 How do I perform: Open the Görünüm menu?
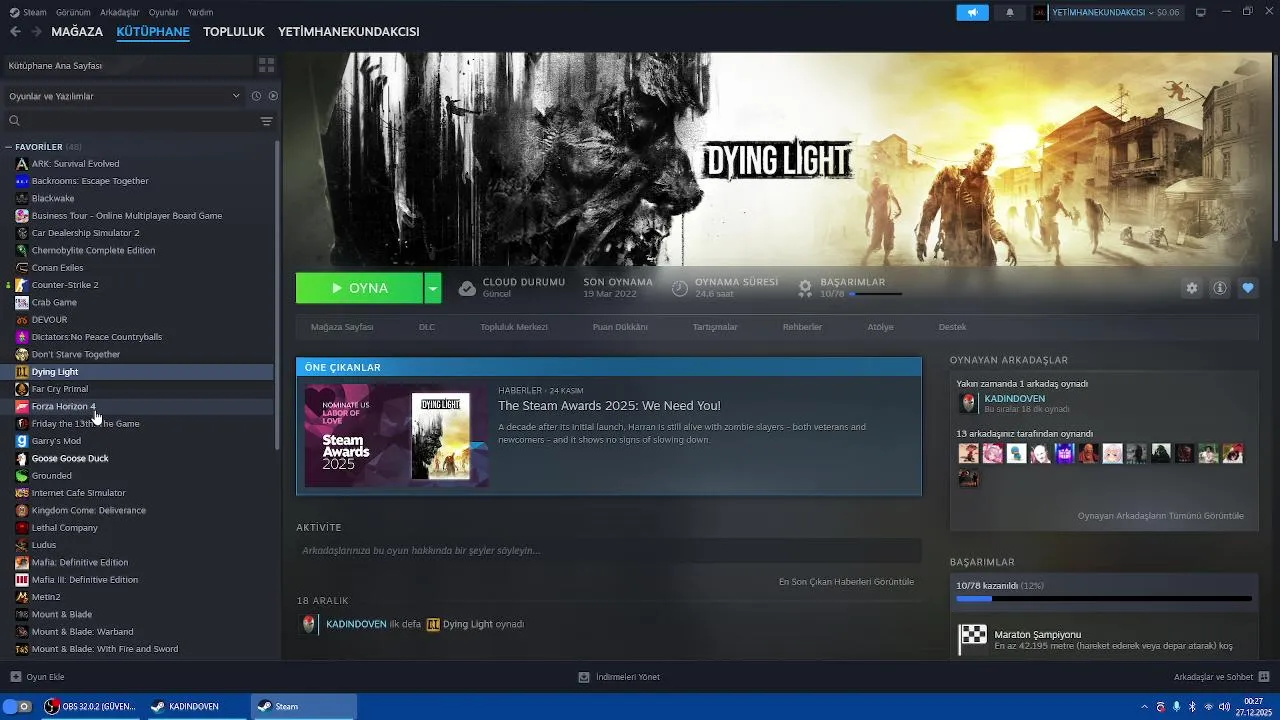[x=73, y=12]
